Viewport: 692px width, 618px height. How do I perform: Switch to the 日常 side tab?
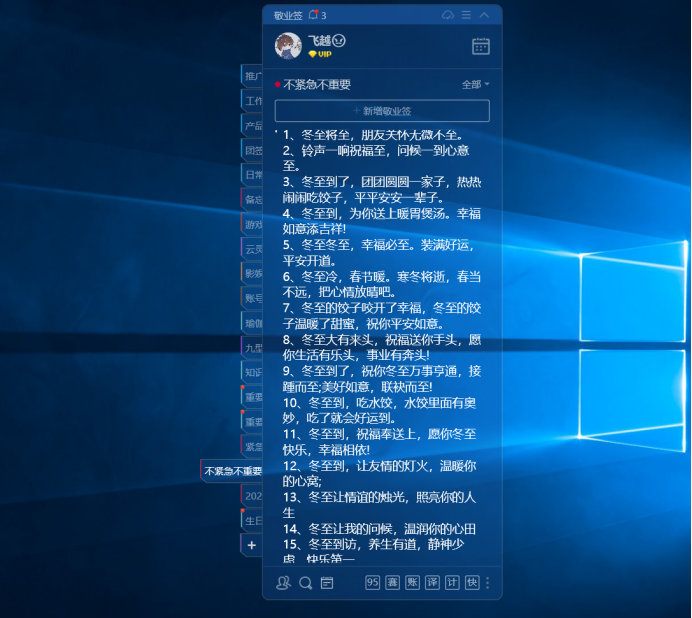tap(252, 175)
